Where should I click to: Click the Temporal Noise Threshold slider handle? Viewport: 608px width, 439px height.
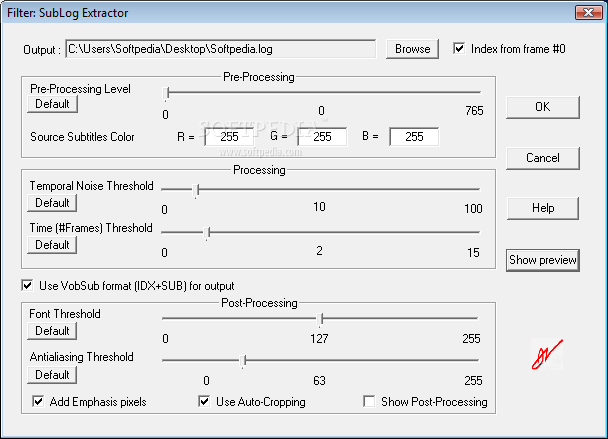[x=196, y=190]
